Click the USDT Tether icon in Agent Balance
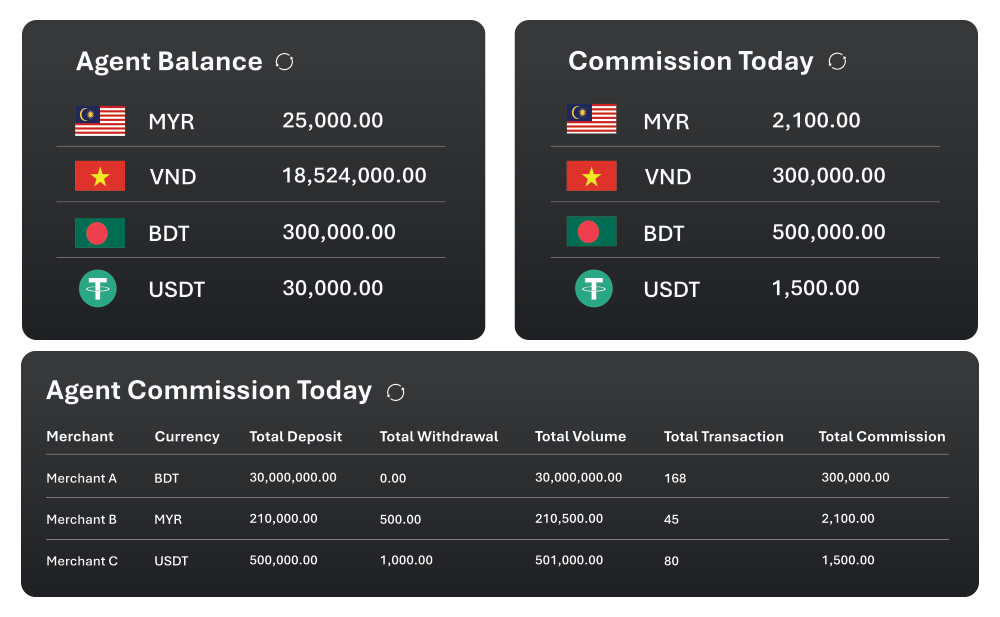Screen dimensions: 1000x617 click(98, 288)
